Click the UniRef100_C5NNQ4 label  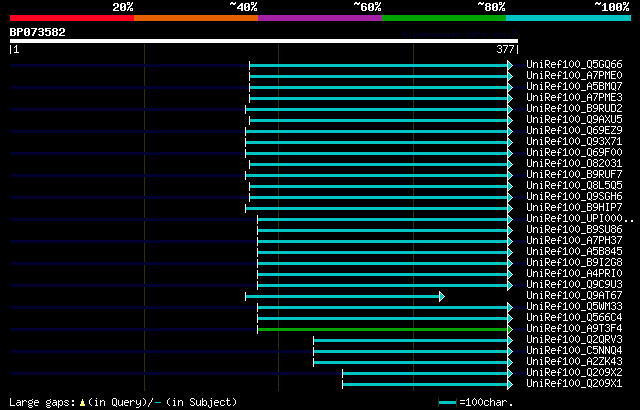(x=574, y=351)
